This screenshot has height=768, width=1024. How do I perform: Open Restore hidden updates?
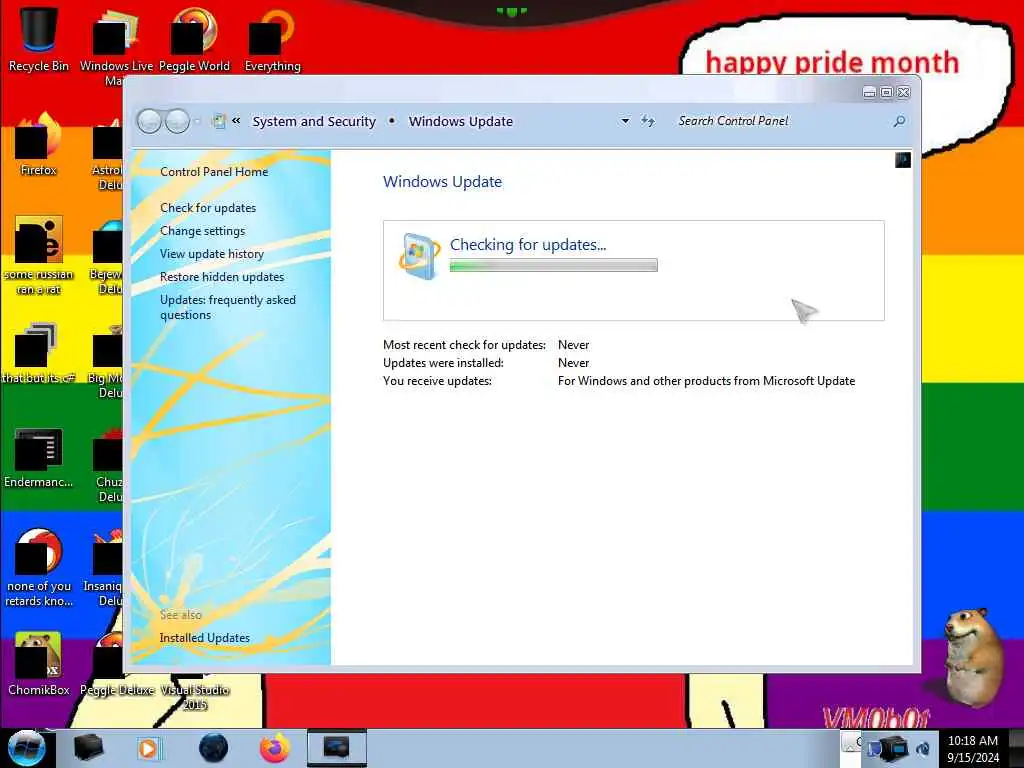pos(222,277)
